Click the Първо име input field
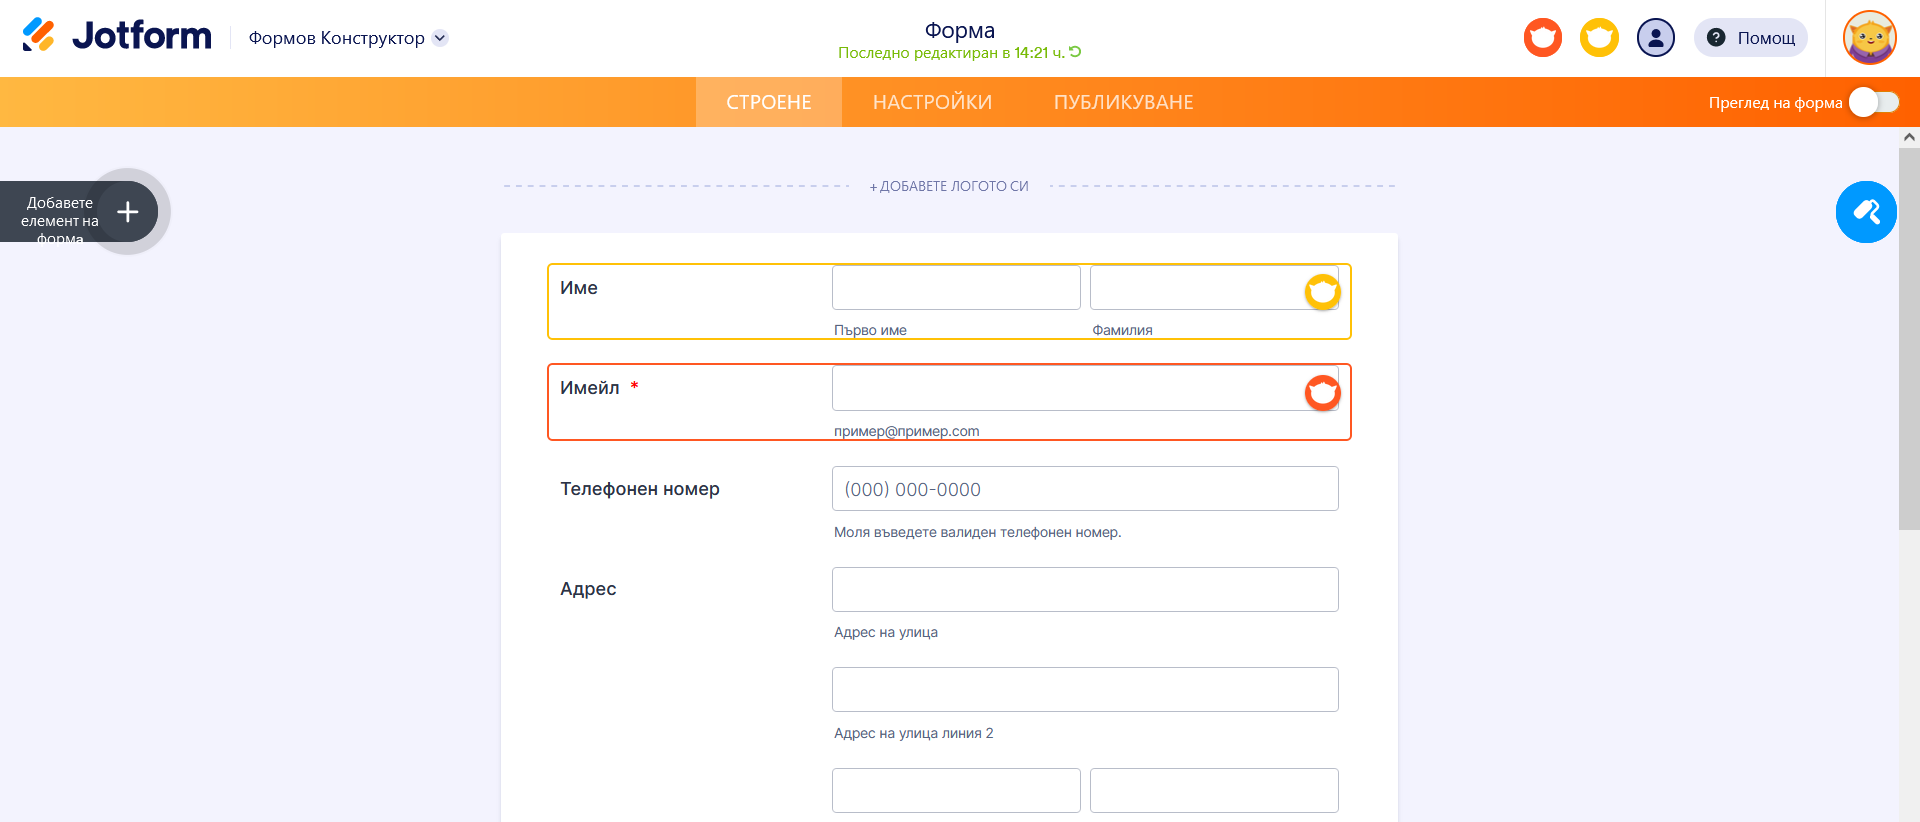The image size is (1920, 822). pos(955,288)
